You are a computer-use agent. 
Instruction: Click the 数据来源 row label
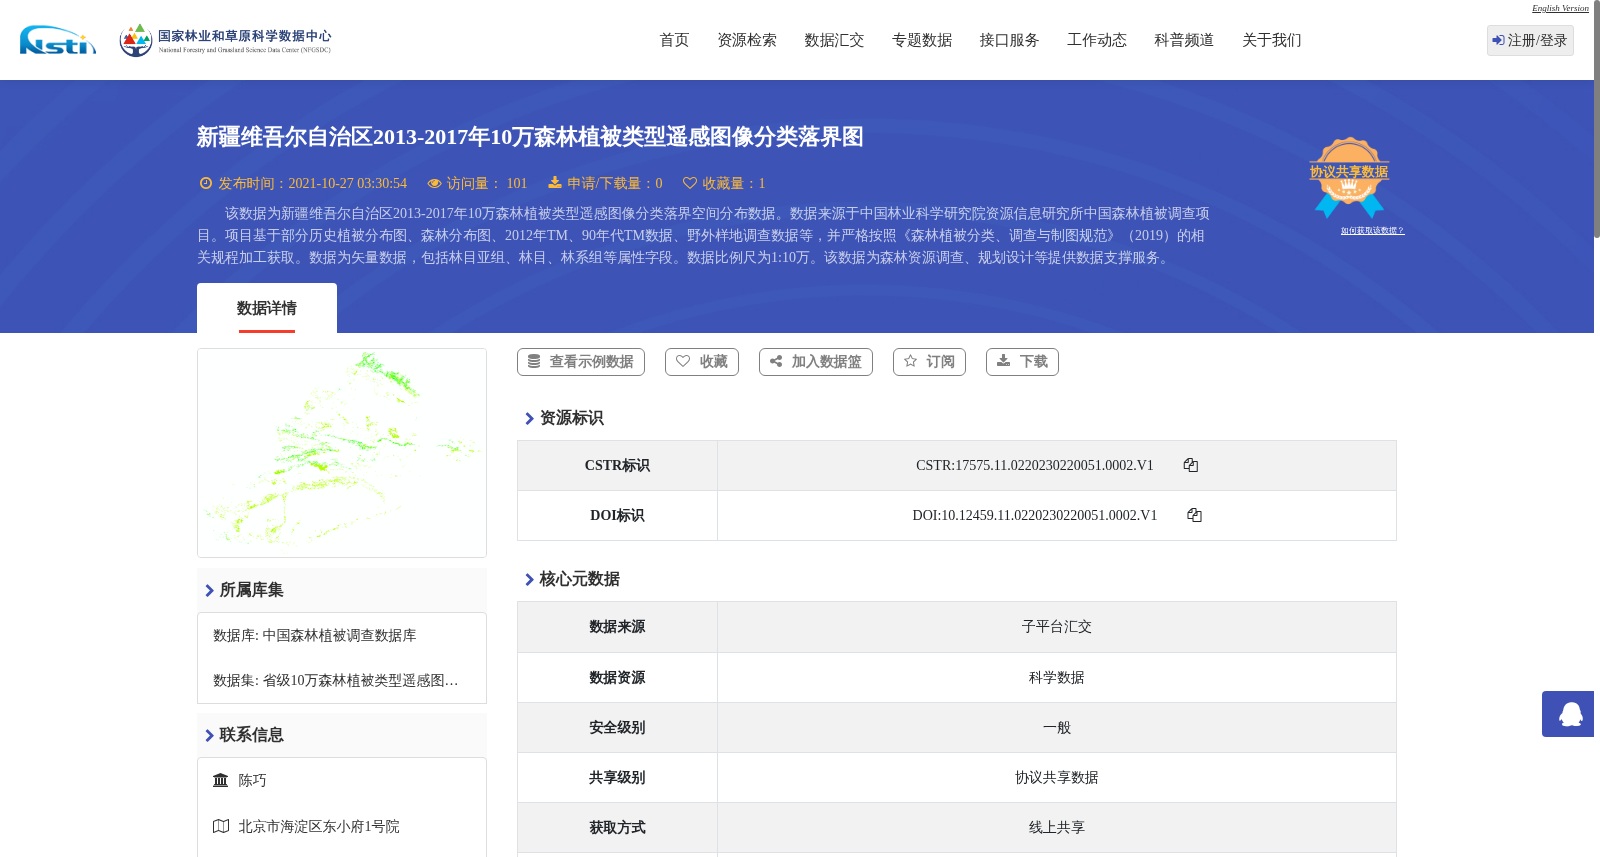coord(617,627)
